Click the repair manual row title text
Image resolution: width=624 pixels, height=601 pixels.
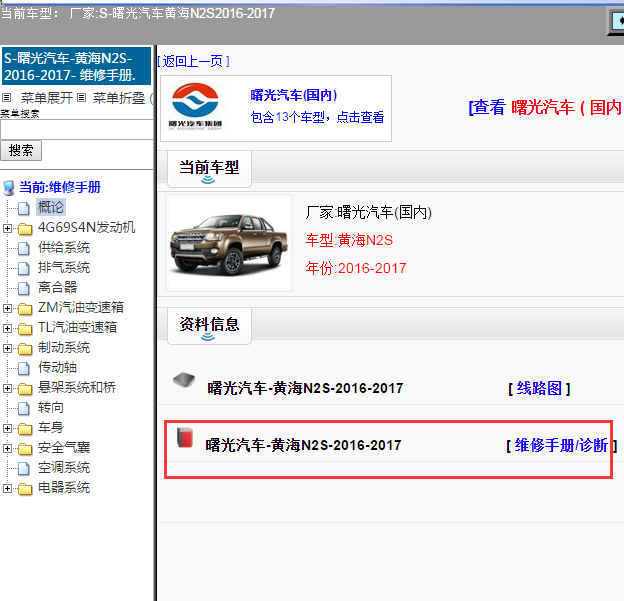303,445
